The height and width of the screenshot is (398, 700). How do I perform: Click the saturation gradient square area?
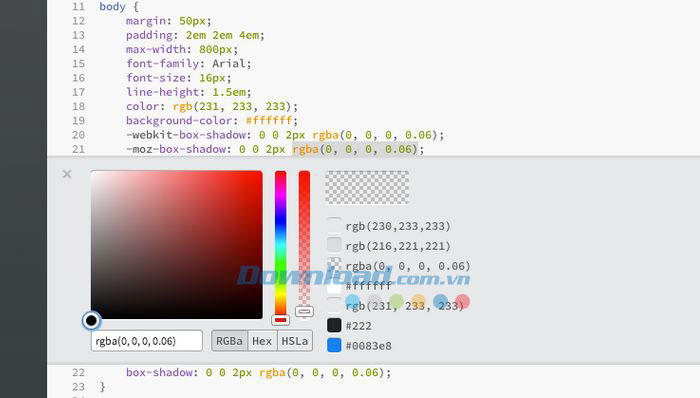coord(177,245)
